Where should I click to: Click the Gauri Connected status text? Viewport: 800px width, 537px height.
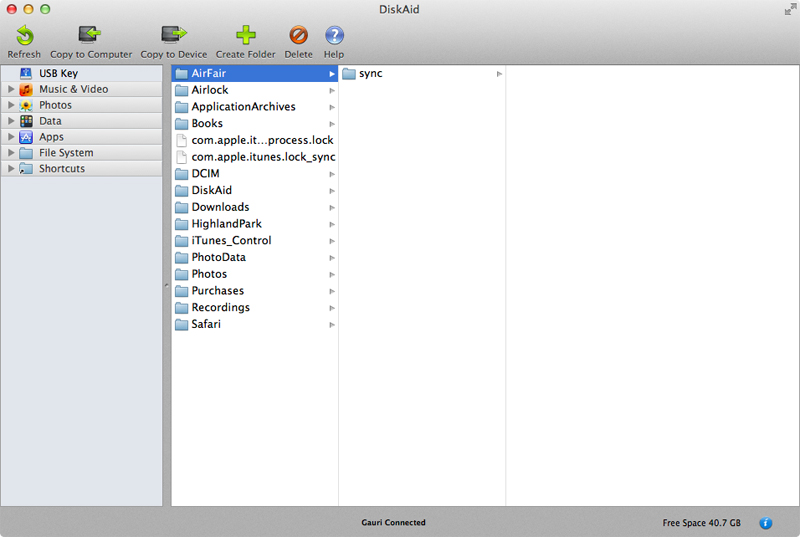tap(393, 522)
